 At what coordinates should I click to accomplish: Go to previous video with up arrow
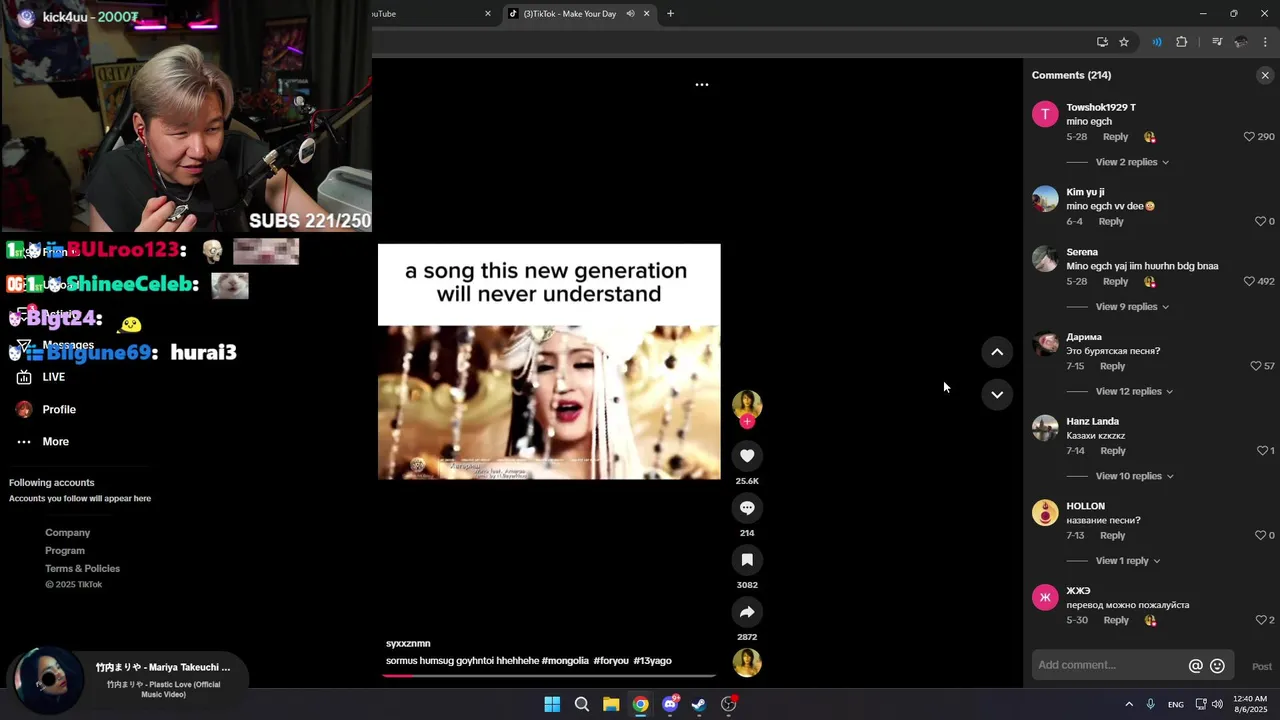coord(997,352)
